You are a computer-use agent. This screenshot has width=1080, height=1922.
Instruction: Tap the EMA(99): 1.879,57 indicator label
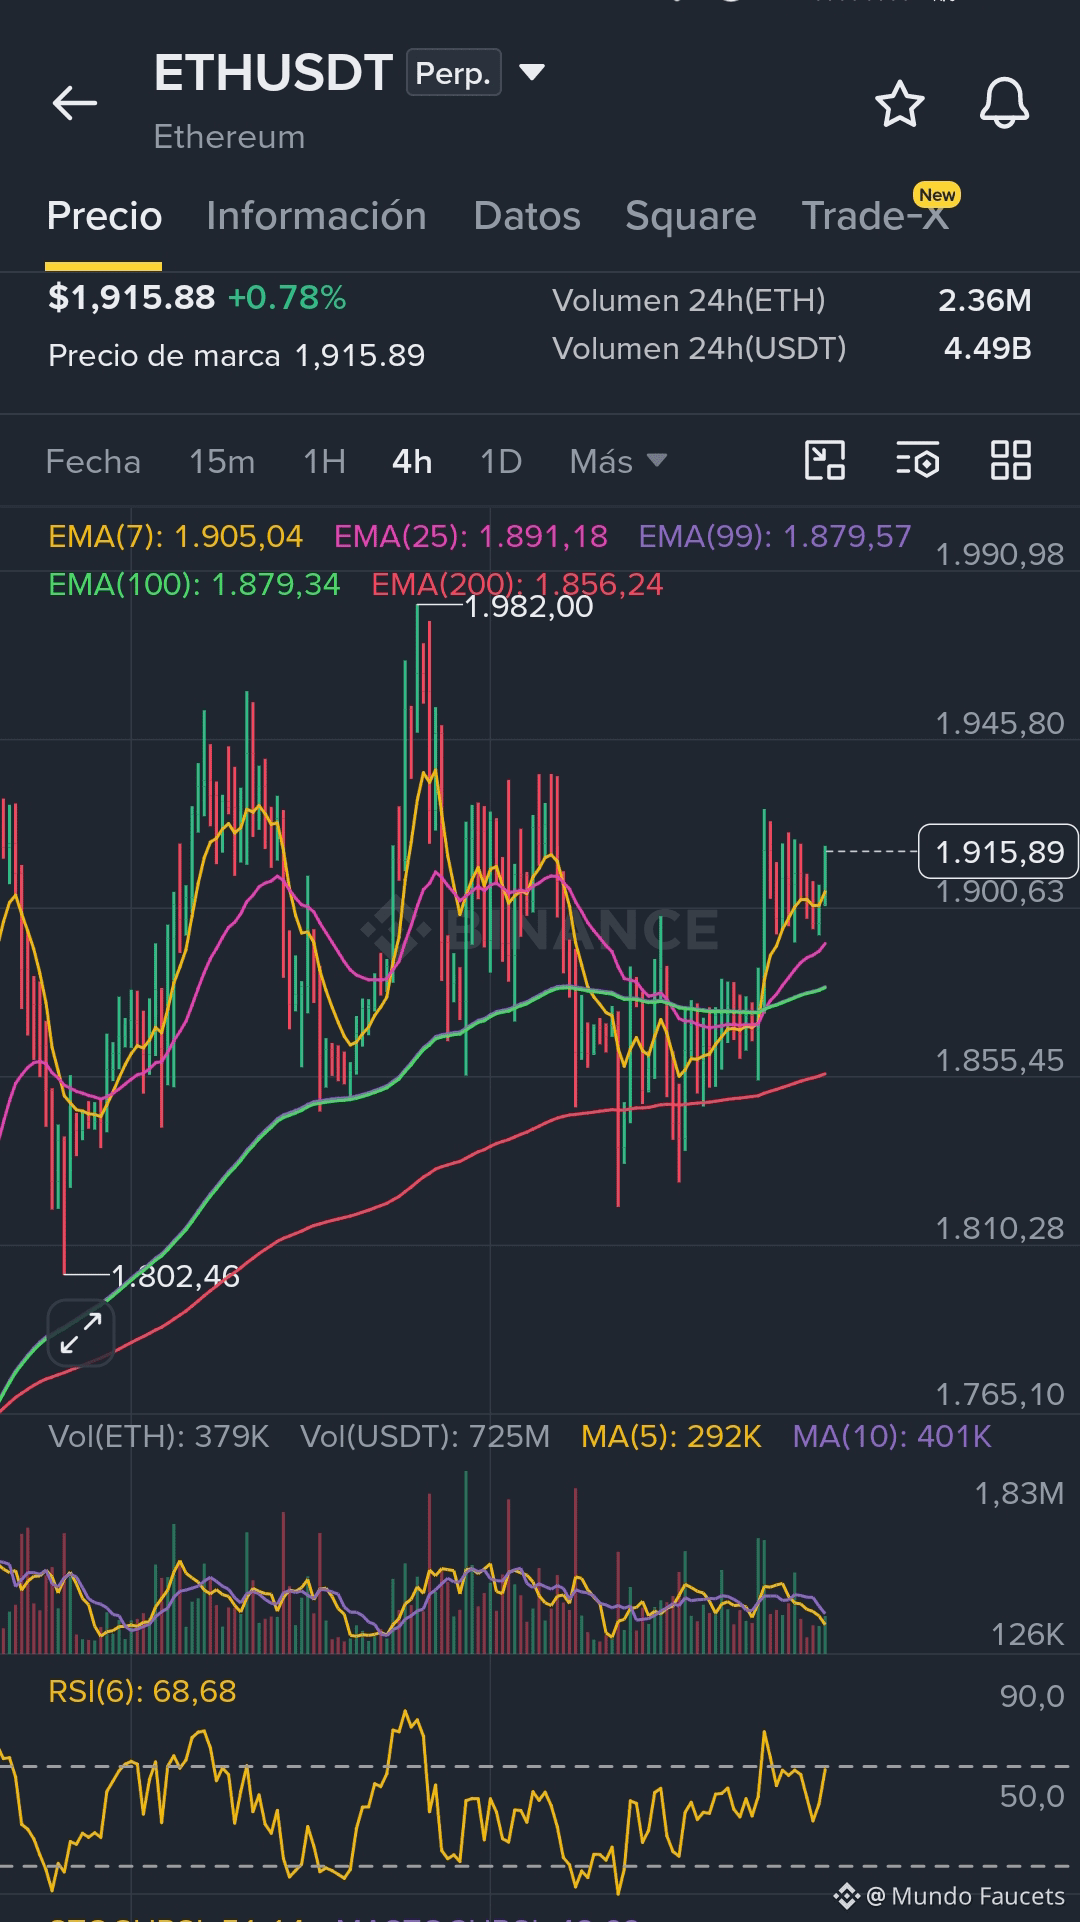(775, 537)
